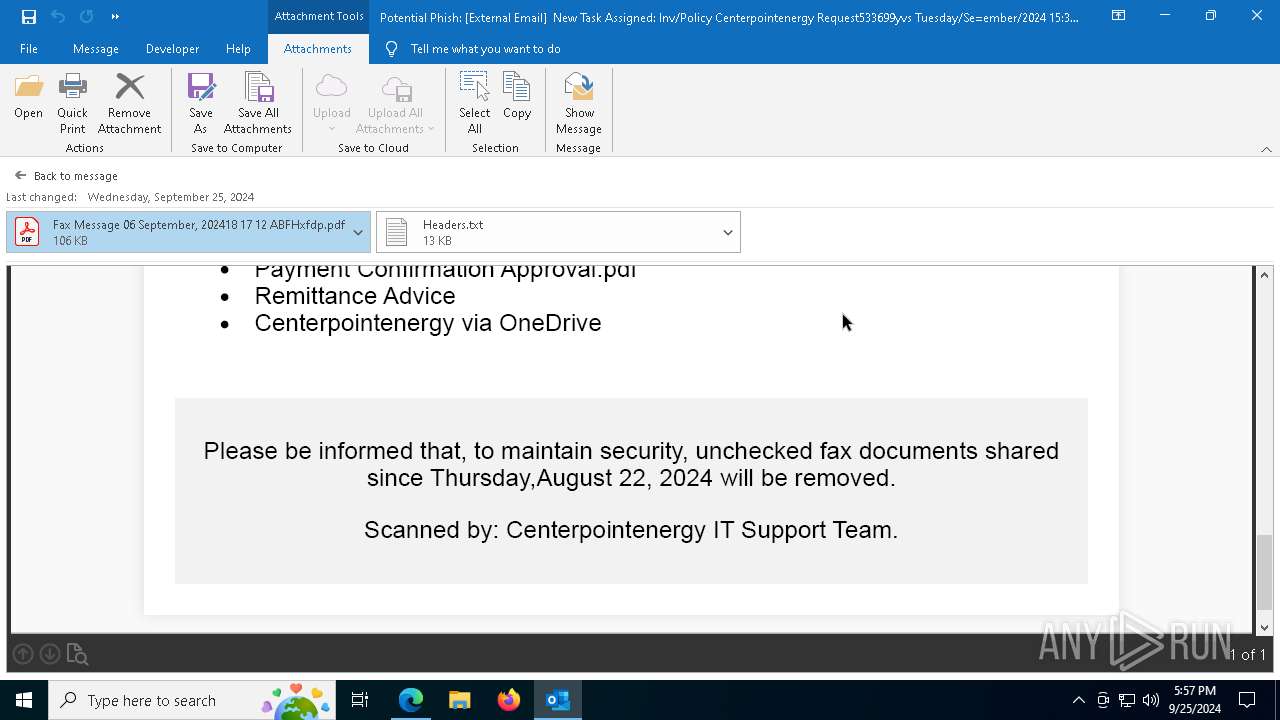Launch Firefox from the taskbar
The height and width of the screenshot is (720, 1280).
click(509, 700)
